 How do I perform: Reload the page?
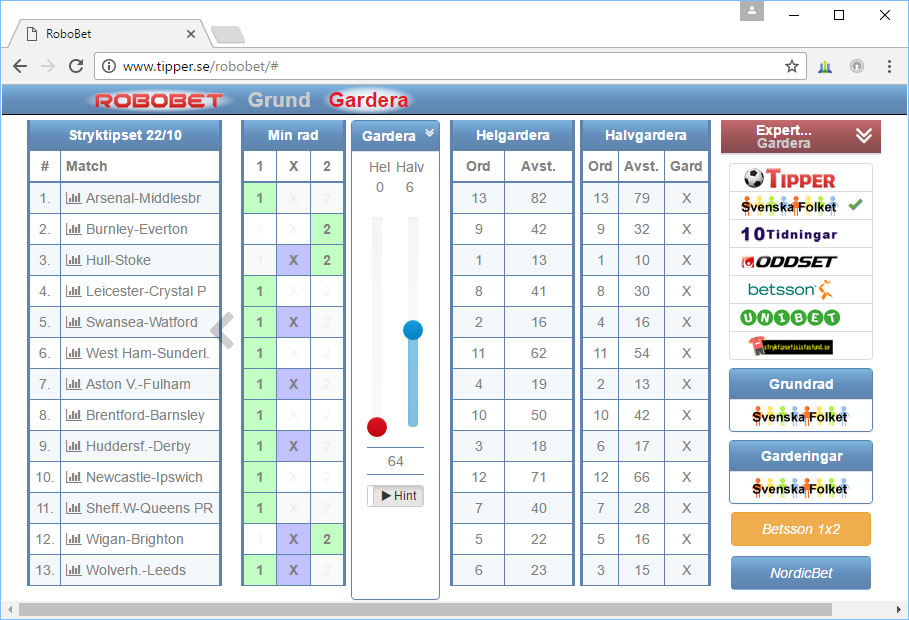(x=76, y=66)
